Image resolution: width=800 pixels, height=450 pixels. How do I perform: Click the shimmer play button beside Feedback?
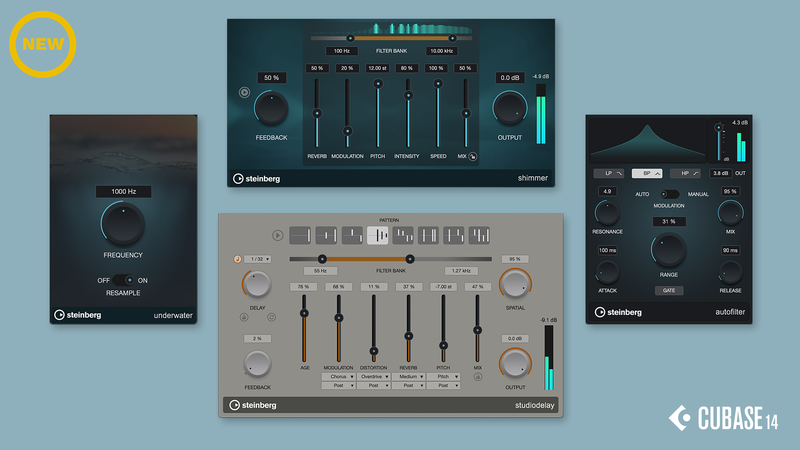click(x=244, y=92)
